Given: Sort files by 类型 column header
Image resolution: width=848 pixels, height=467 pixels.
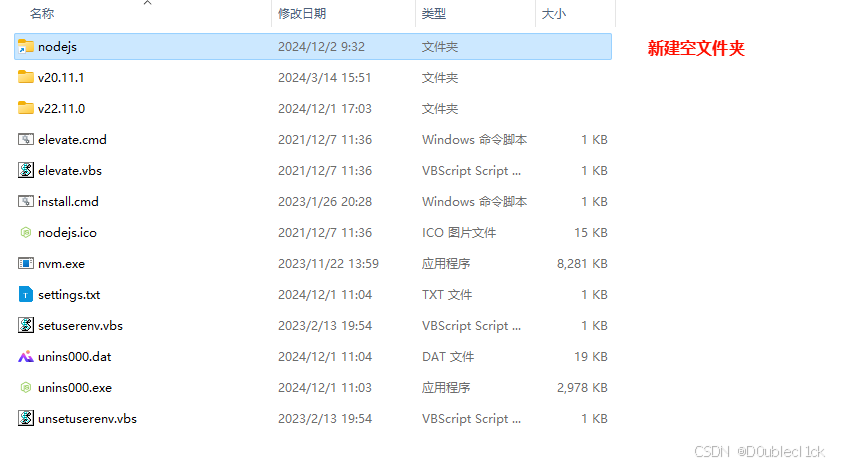Looking at the screenshot, I should coord(434,14).
